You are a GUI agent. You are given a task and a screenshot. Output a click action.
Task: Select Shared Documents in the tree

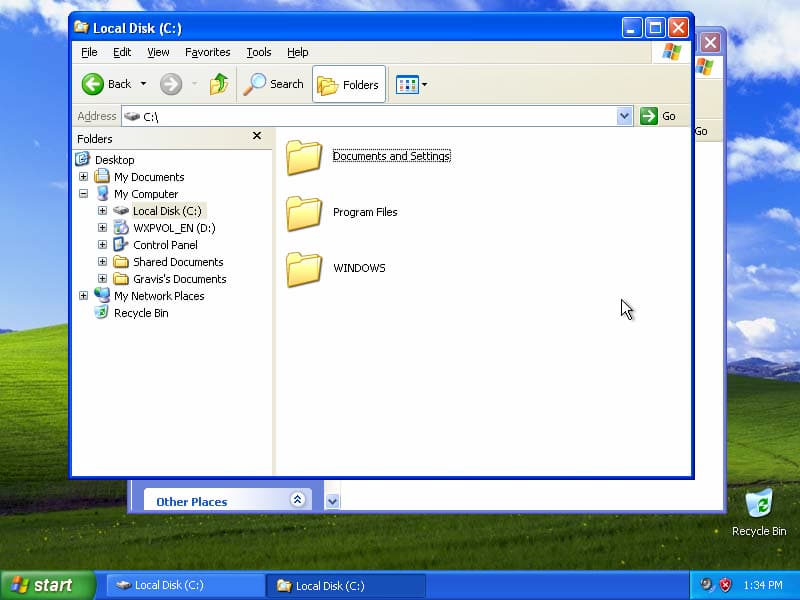tap(178, 262)
